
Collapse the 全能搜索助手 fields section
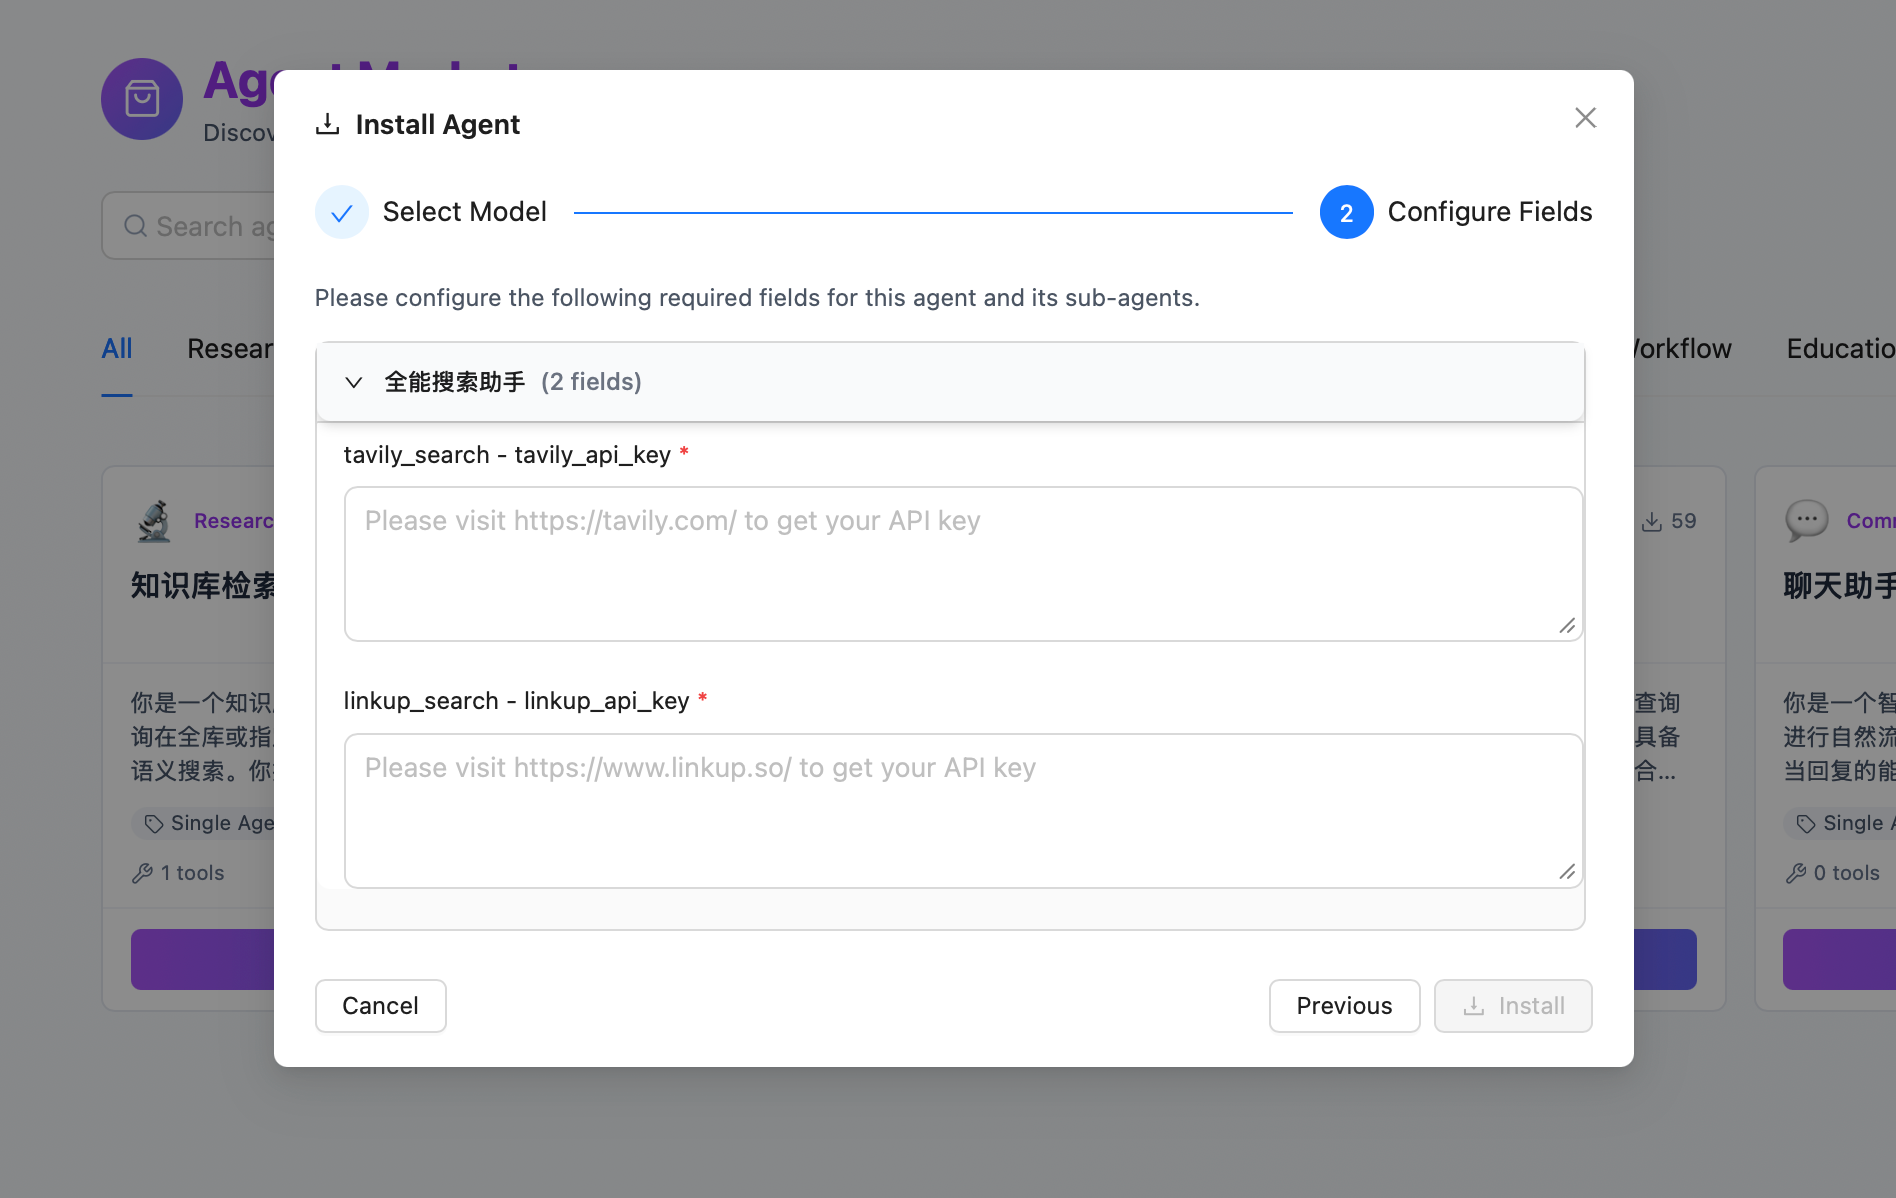click(x=353, y=382)
